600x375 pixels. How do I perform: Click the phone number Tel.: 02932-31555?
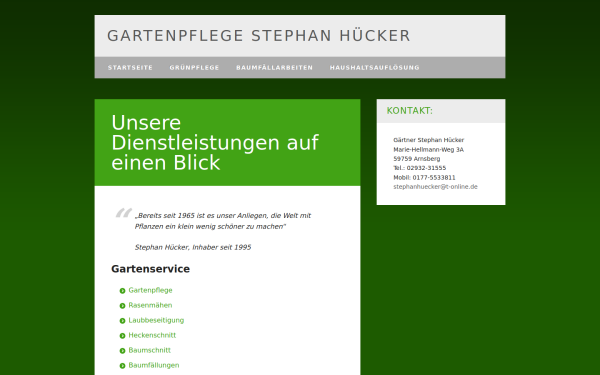pyautogui.click(x=420, y=168)
